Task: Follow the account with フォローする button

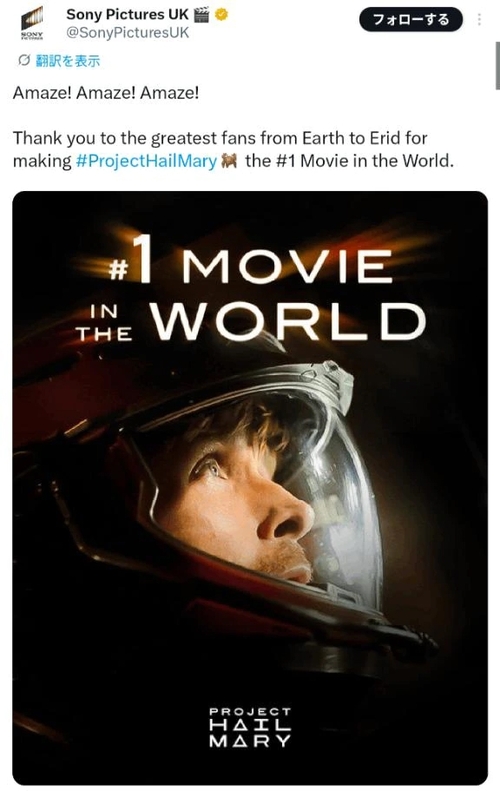Action: pos(411,20)
